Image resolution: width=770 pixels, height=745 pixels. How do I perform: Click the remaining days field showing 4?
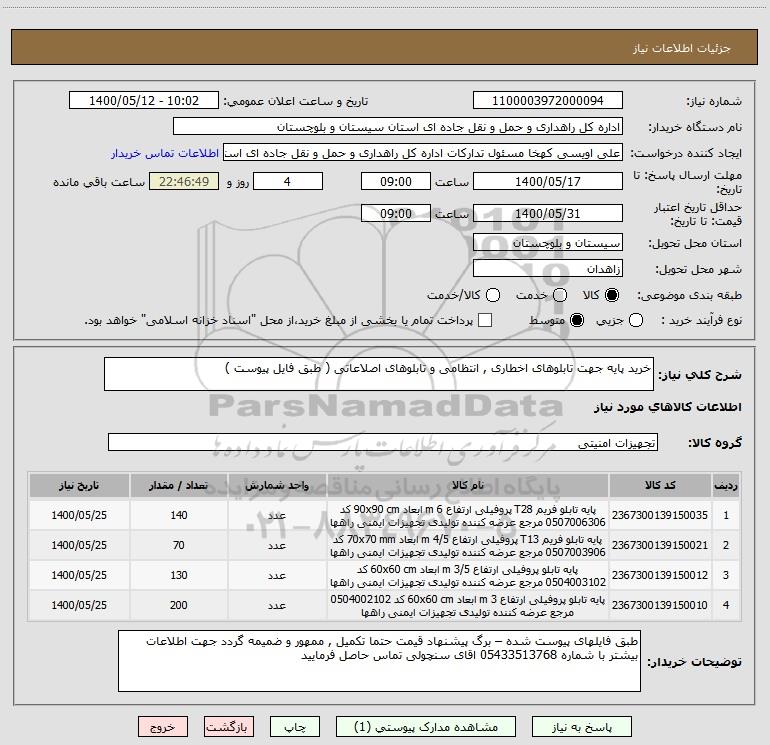288,182
